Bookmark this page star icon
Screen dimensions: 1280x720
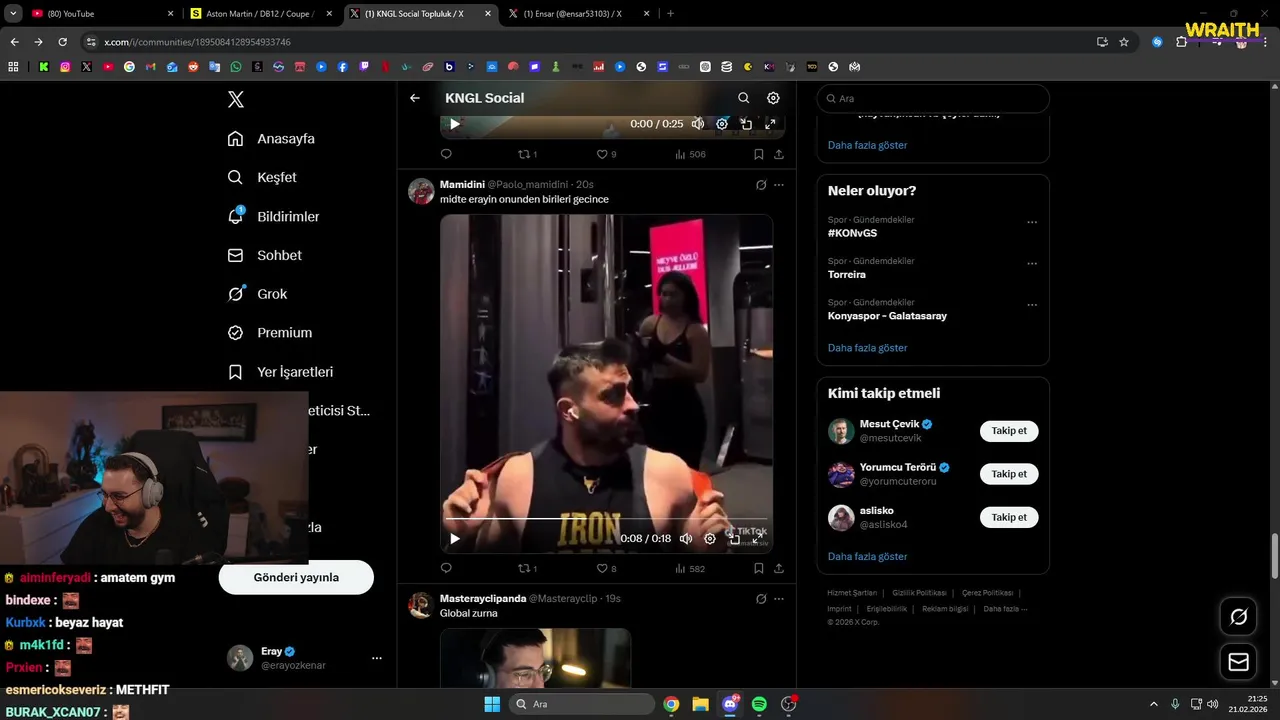[1124, 42]
